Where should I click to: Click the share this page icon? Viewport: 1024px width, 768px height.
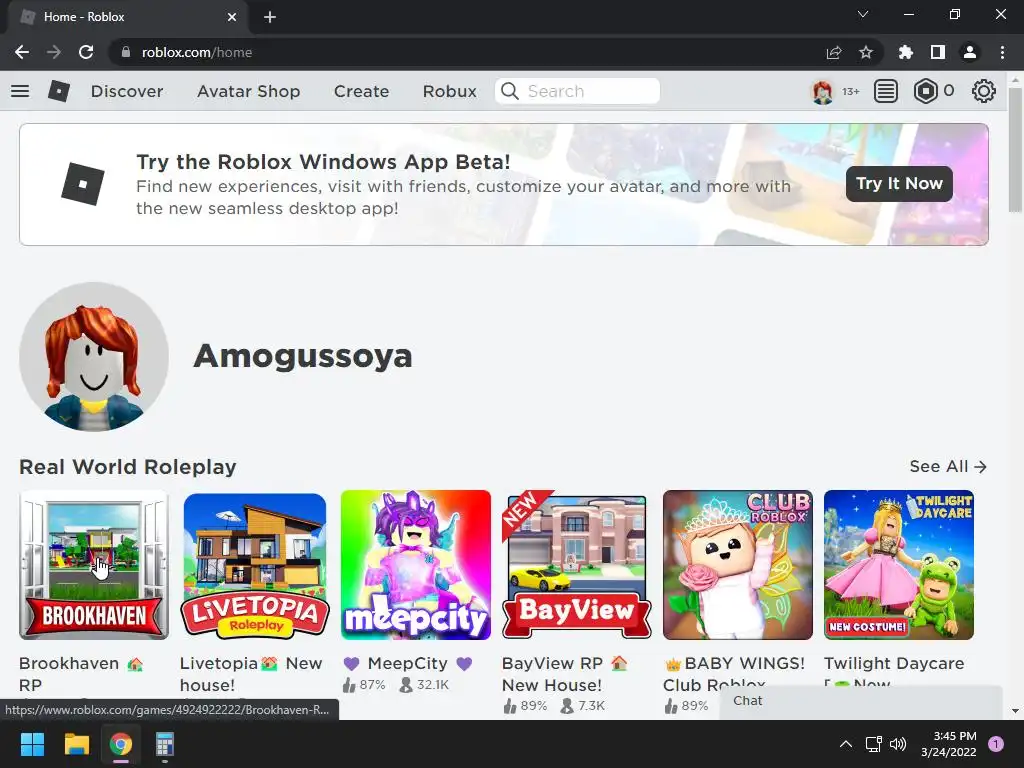(834, 52)
